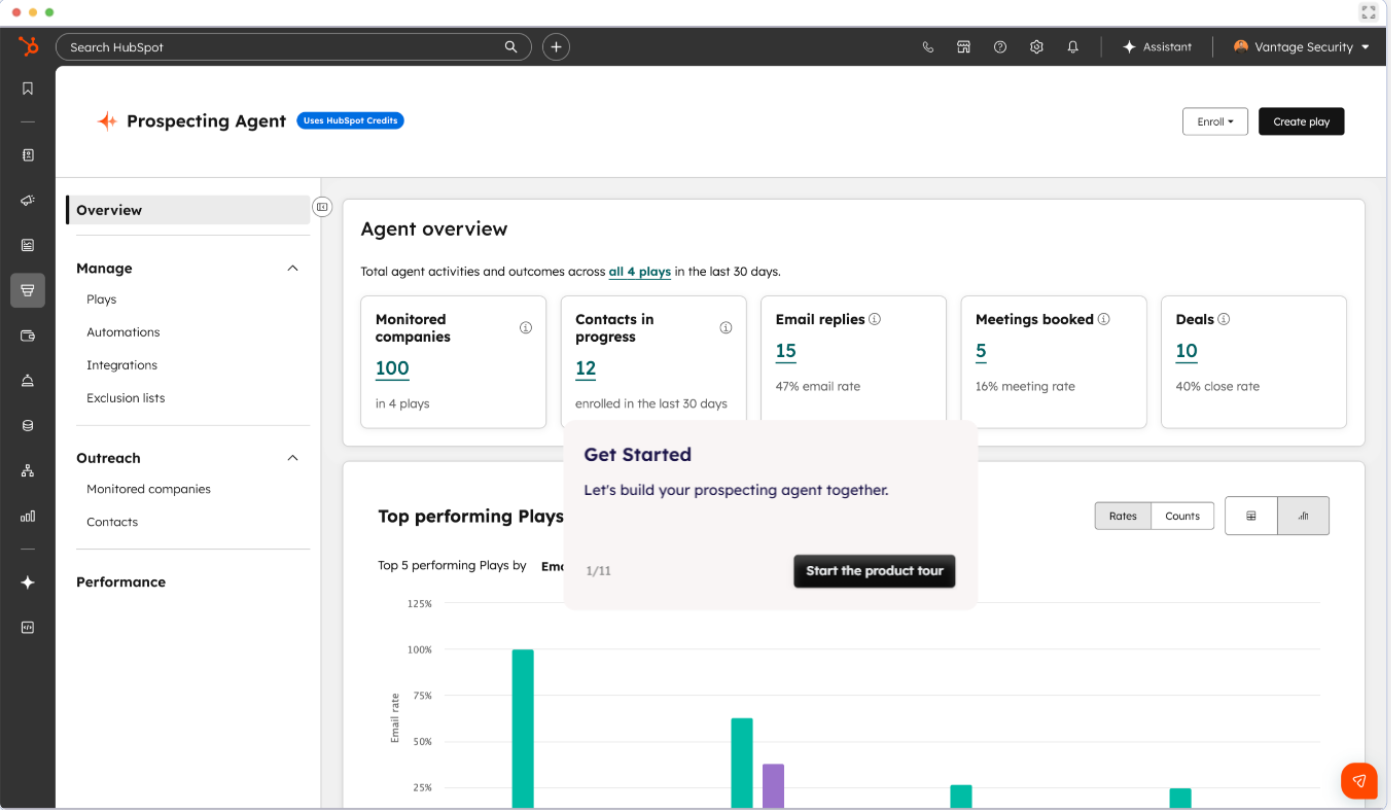The width and height of the screenshot is (1391, 810).
Task: Click the purple bar in the chart
Action: click(x=773, y=786)
